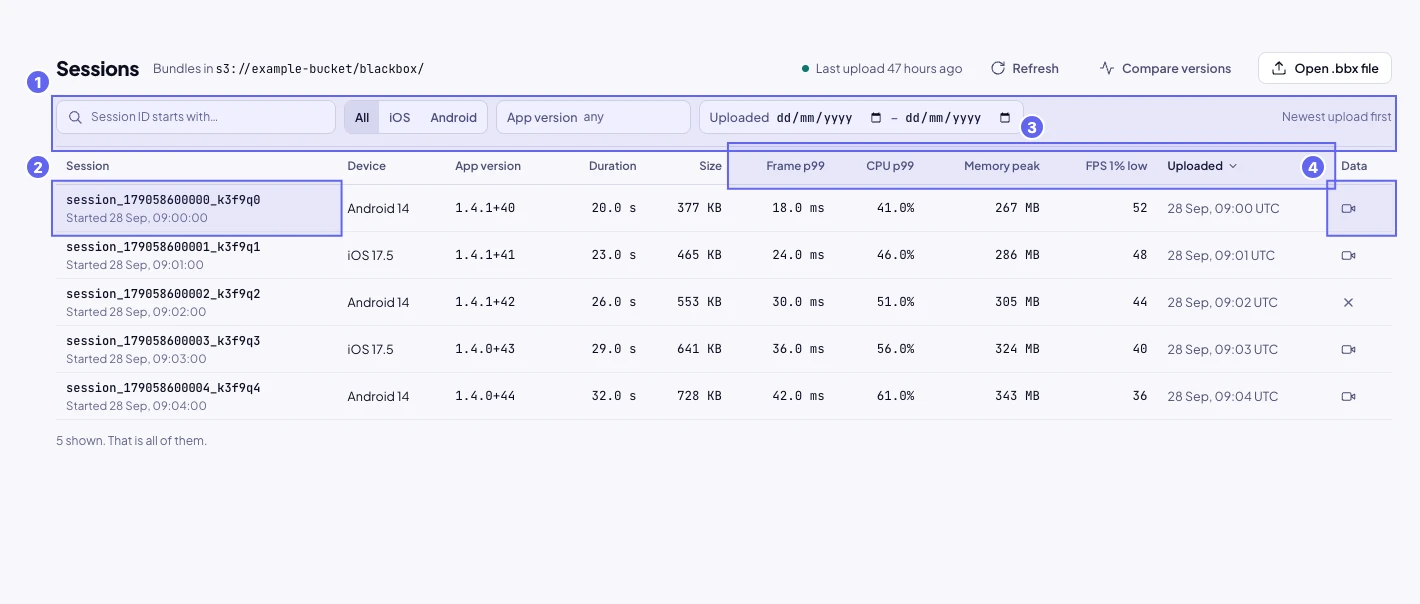Click Started 28 Sep, 09:04:00 text
The height and width of the screenshot is (604, 1420).
[137, 406]
